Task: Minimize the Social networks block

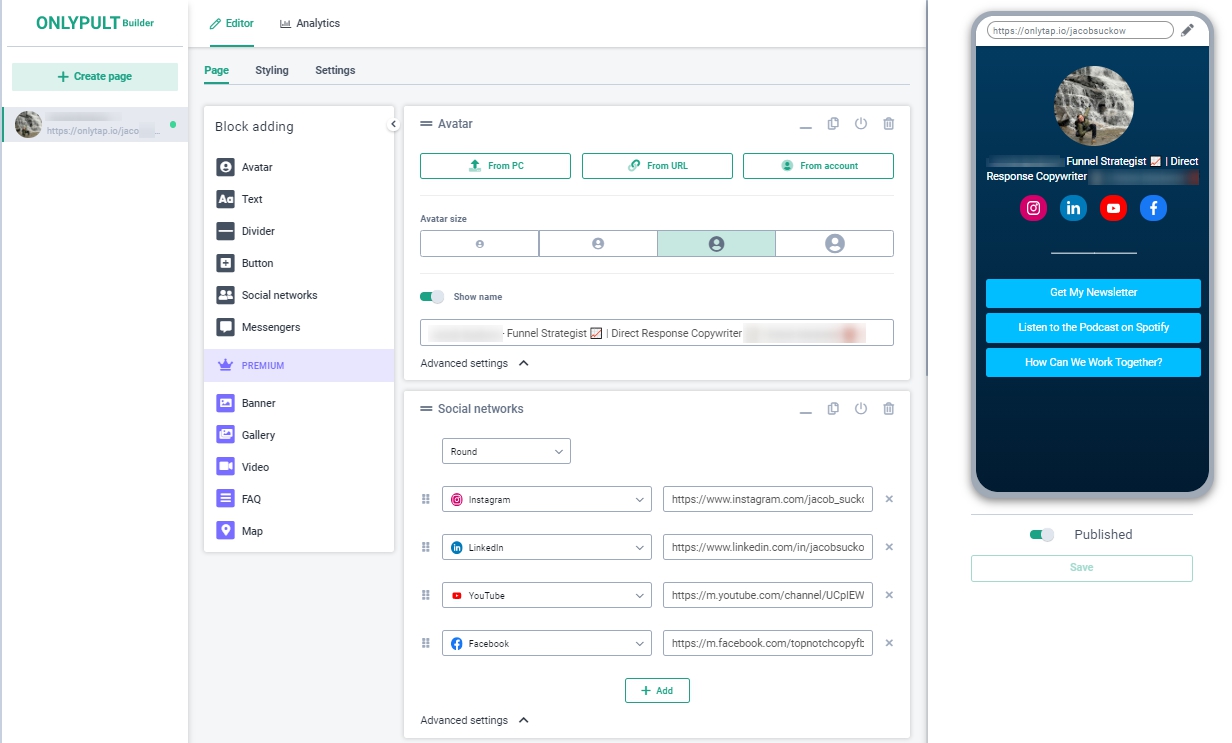Action: pyautogui.click(x=805, y=411)
